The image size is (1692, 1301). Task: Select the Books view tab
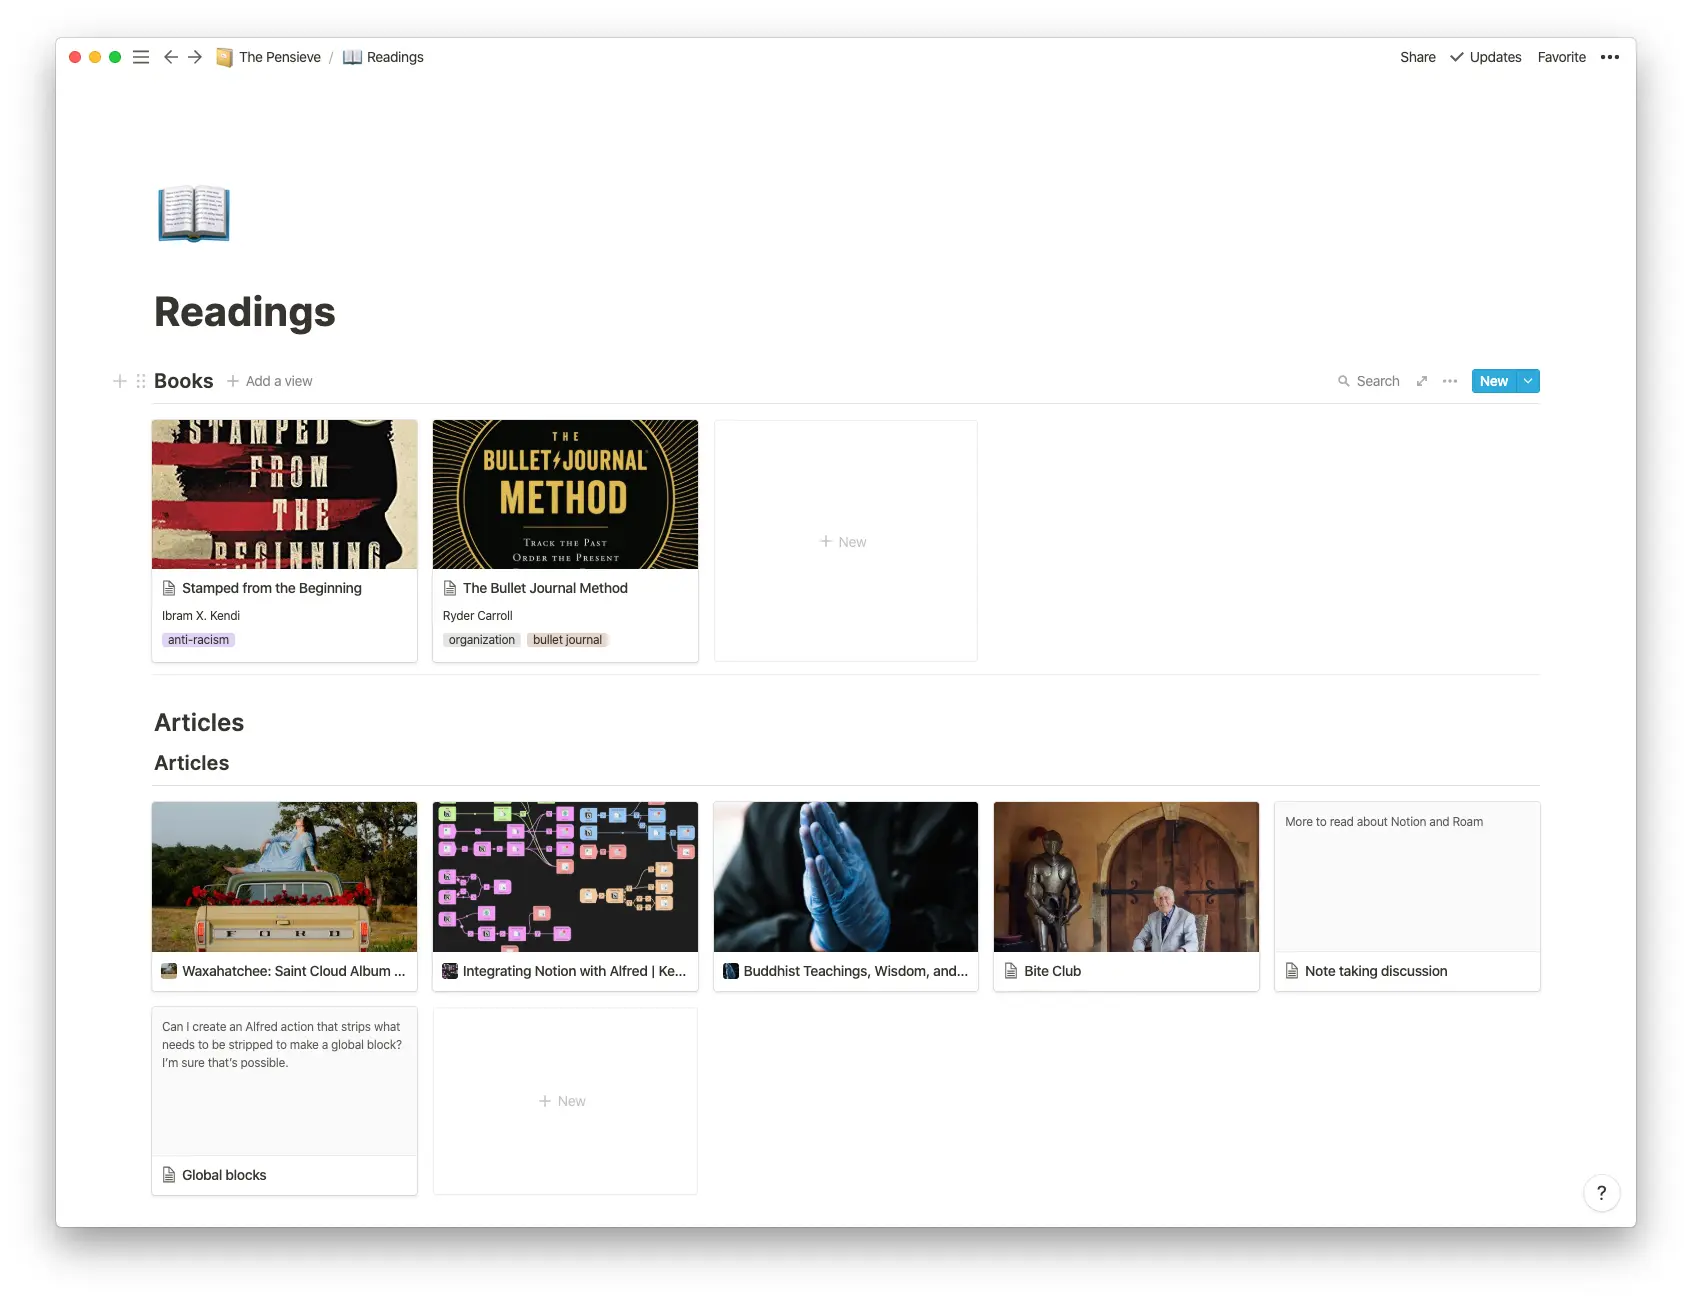183,381
